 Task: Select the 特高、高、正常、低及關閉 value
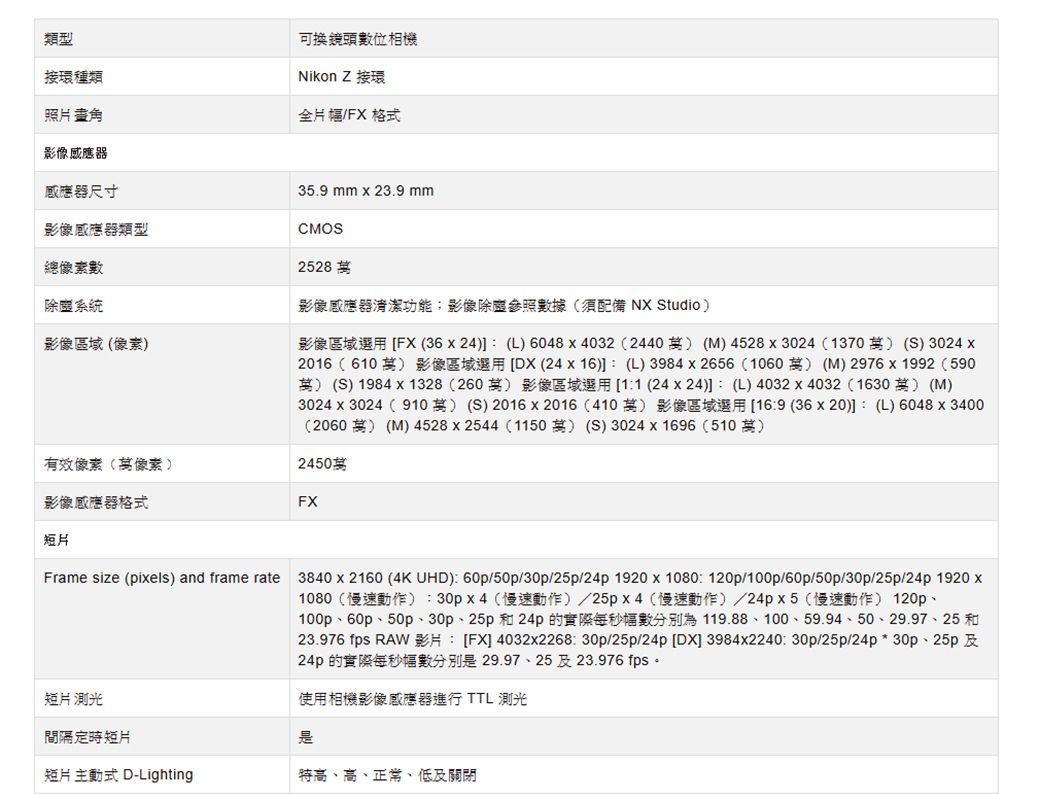[x=387, y=775]
